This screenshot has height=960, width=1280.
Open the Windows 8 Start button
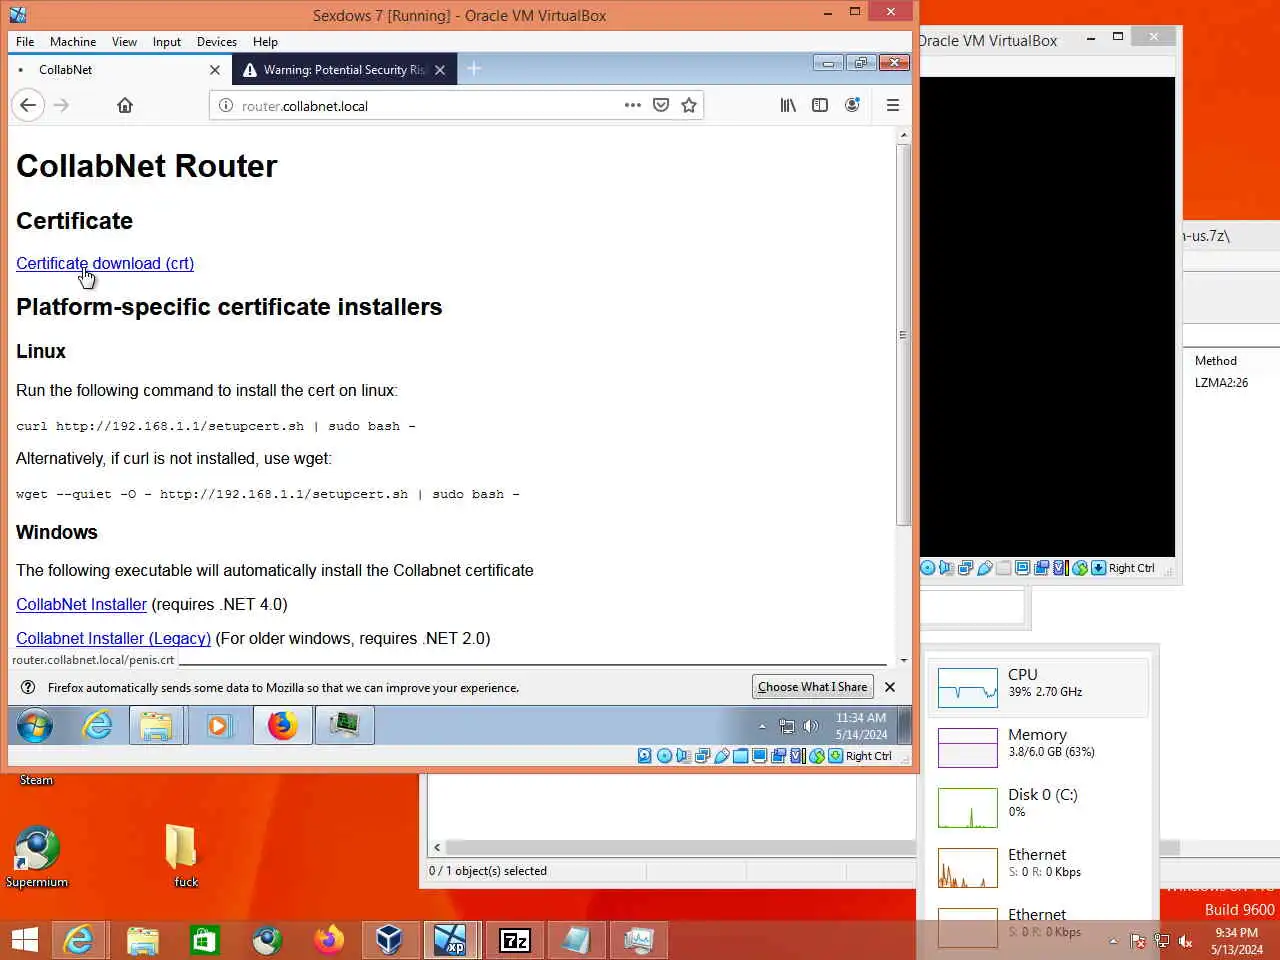[25, 940]
